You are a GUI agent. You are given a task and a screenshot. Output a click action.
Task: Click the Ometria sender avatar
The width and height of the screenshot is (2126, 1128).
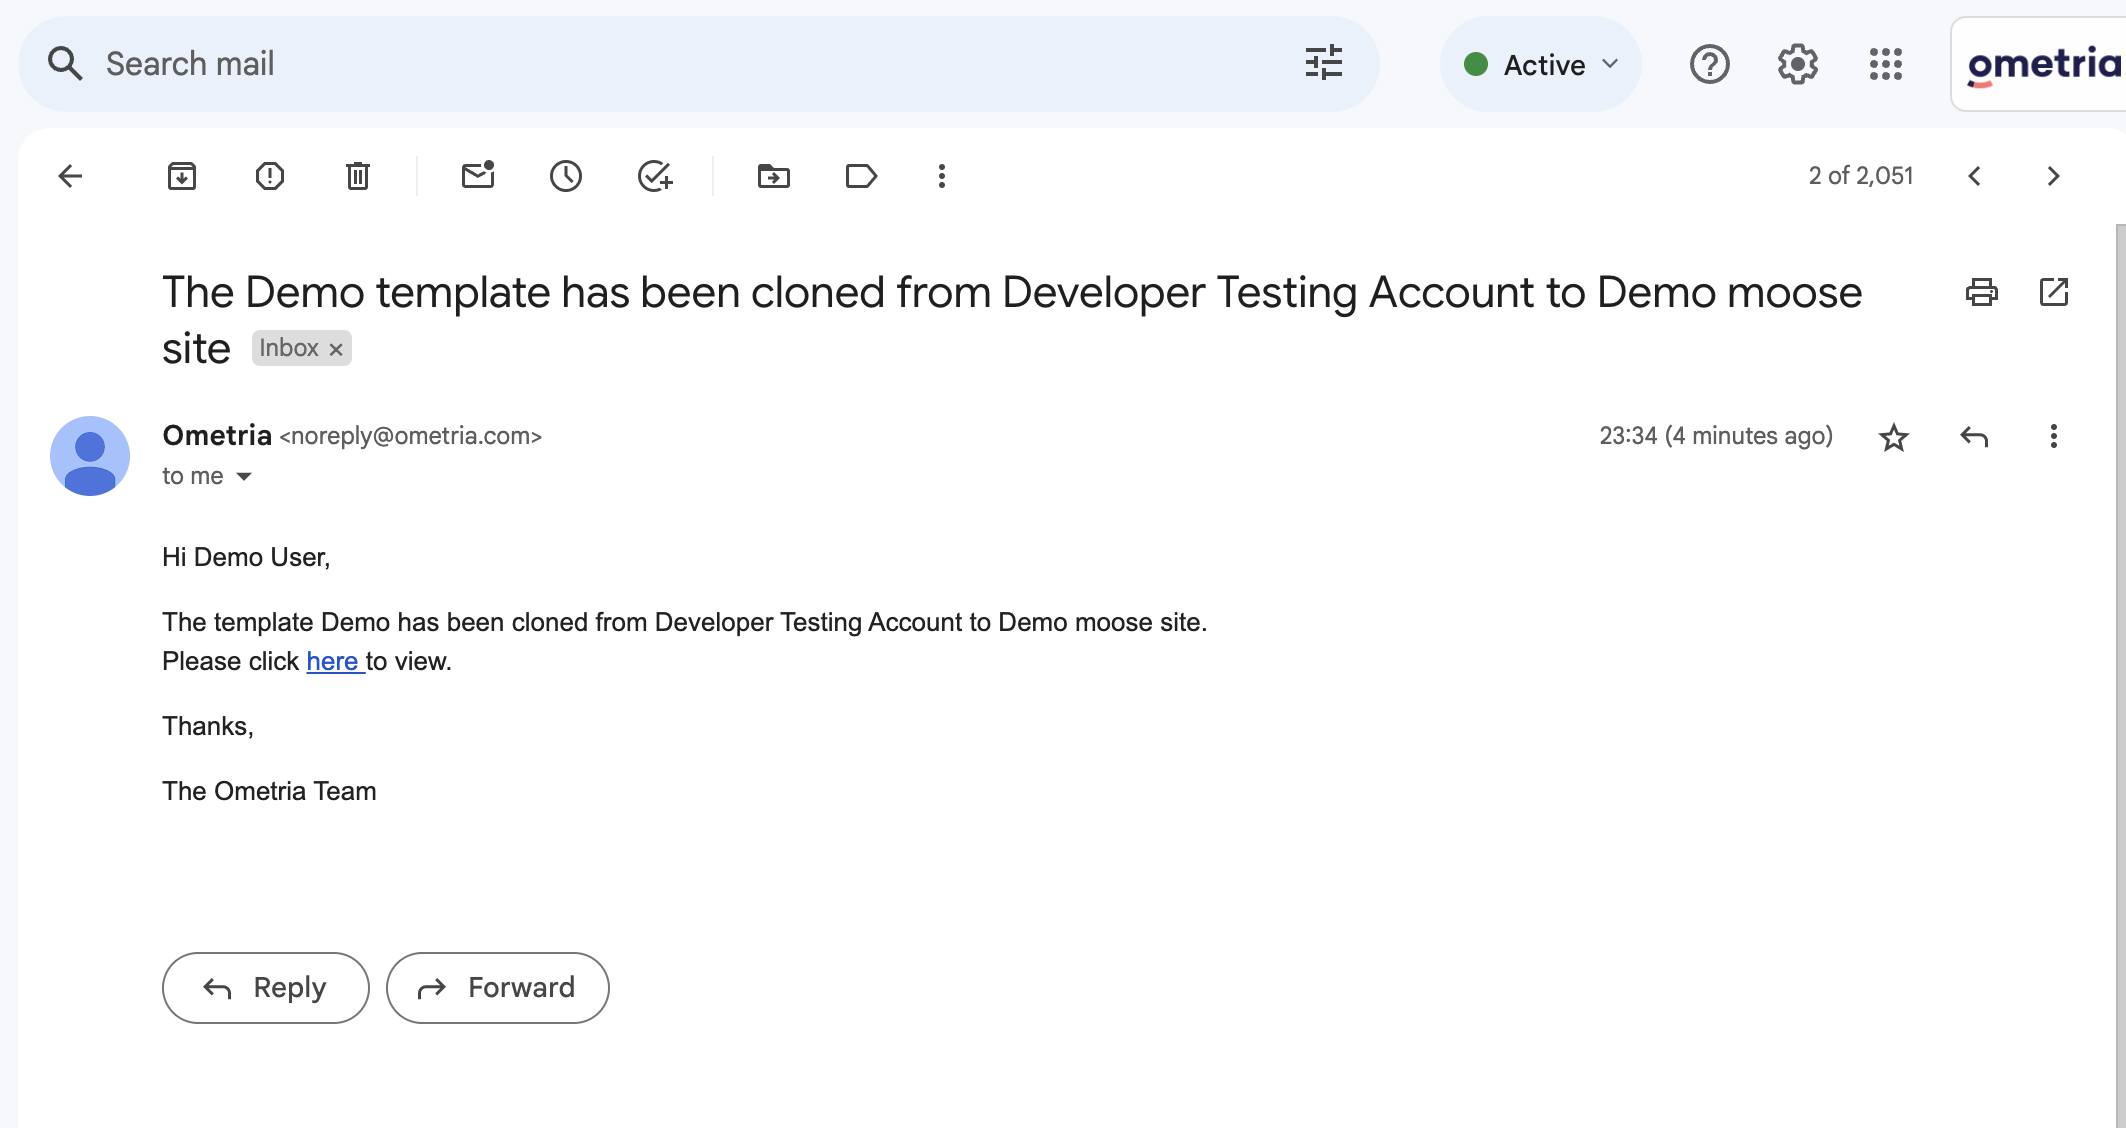click(x=90, y=456)
